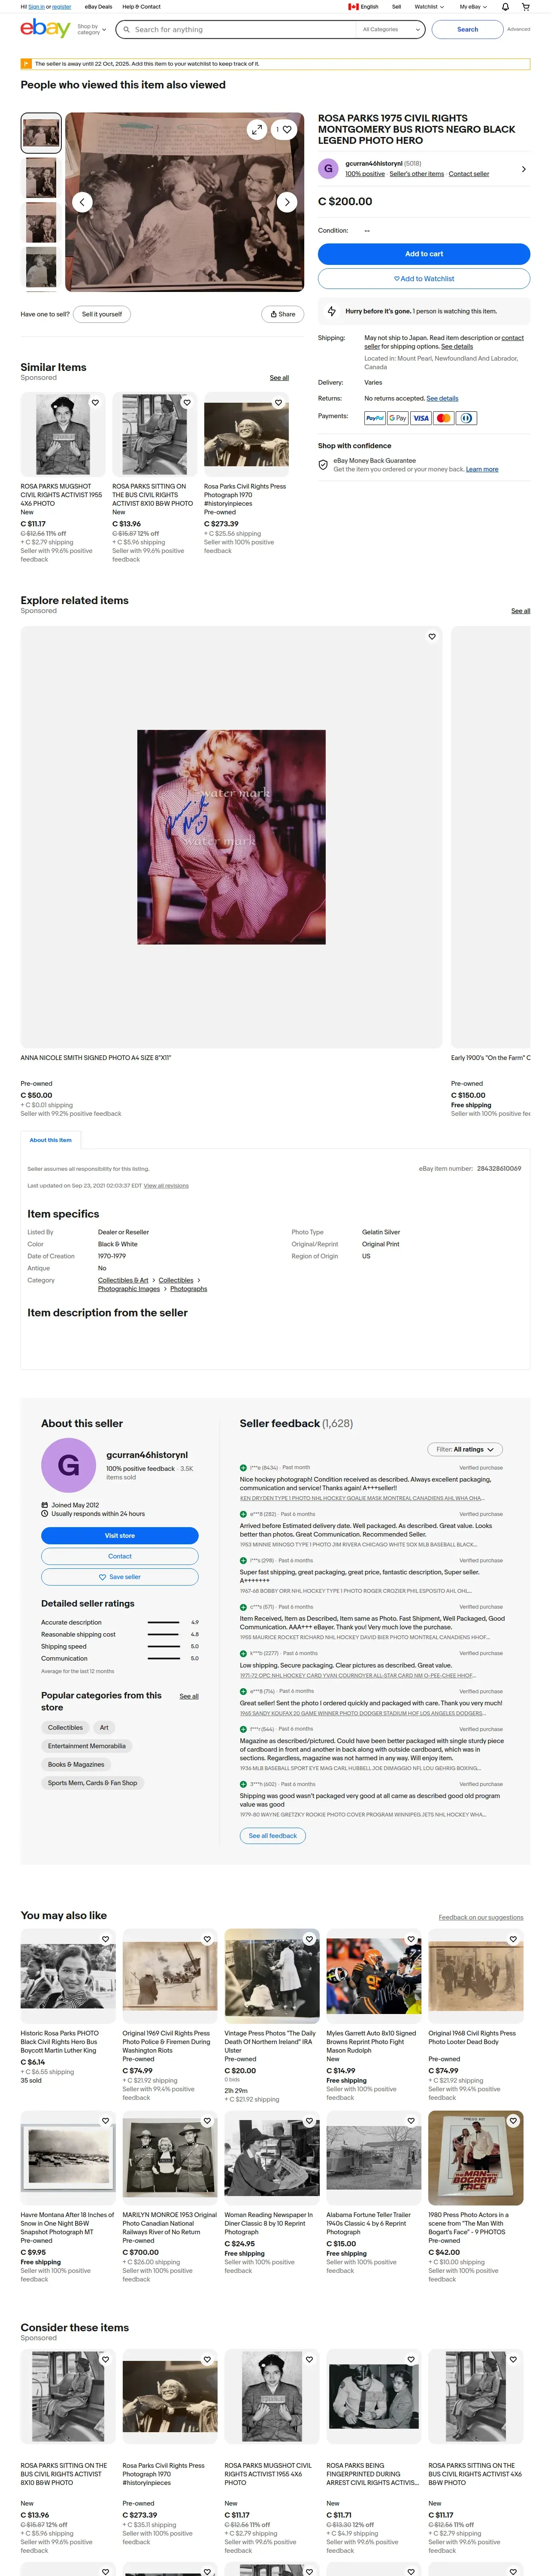Show previous photo with left arrow
551x2576 pixels.
(83, 202)
